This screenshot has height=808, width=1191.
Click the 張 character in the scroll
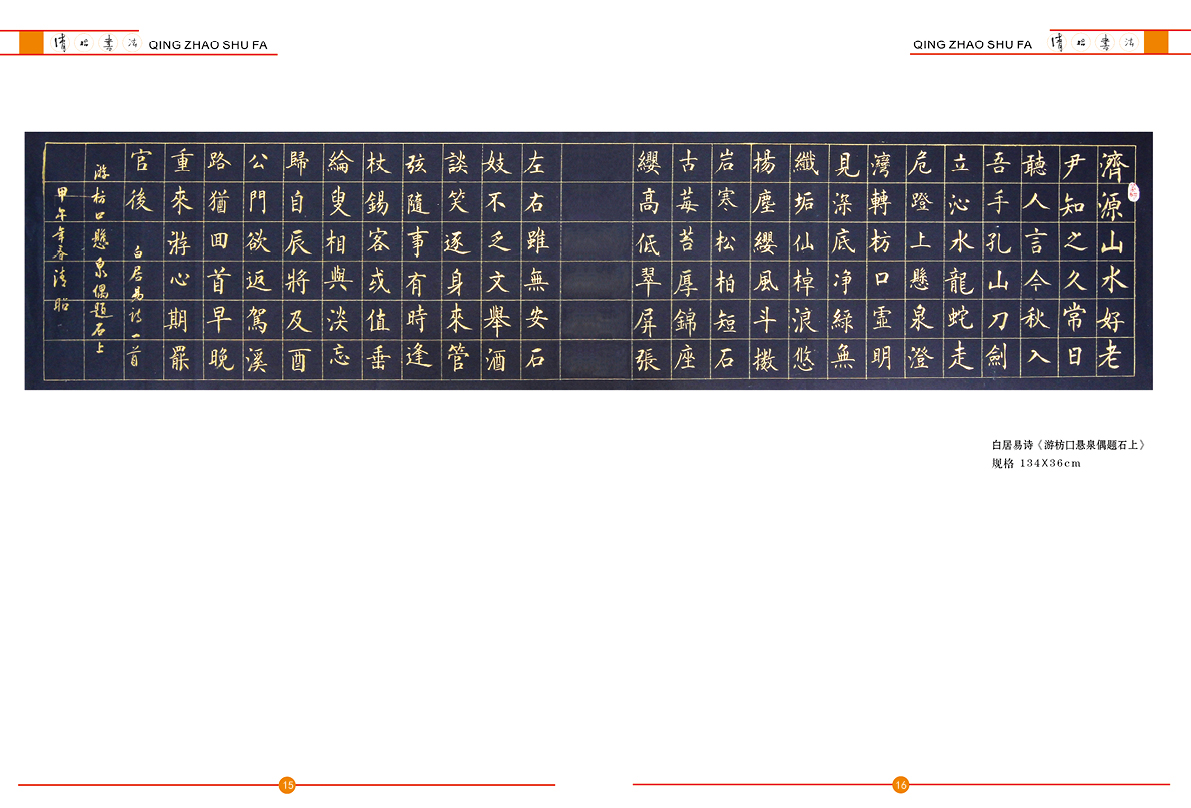pos(648,359)
